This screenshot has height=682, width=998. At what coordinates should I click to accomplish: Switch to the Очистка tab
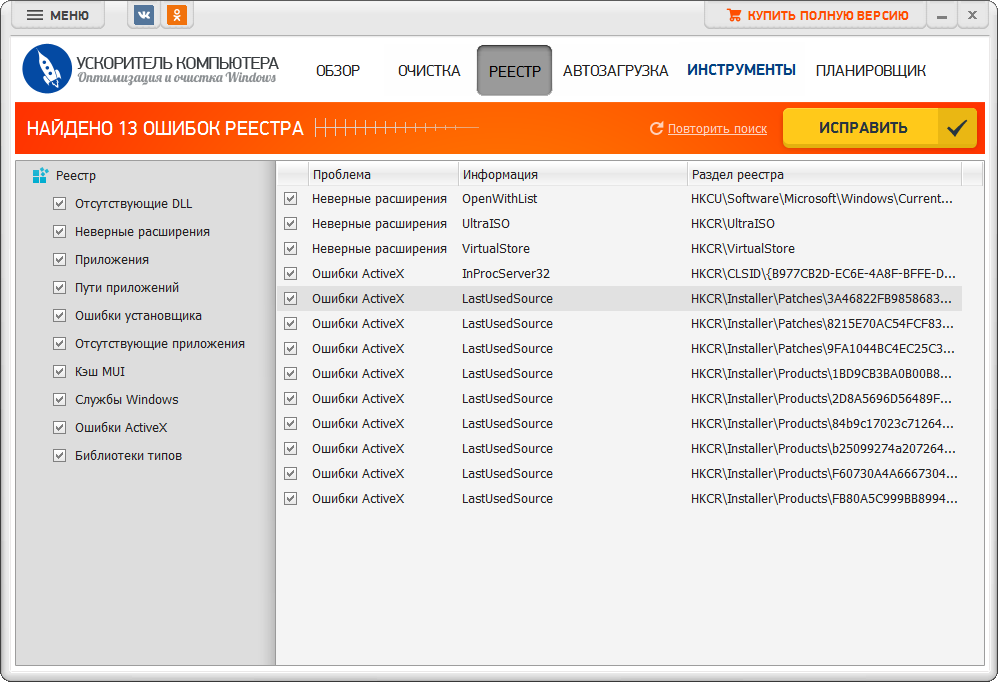click(x=429, y=71)
